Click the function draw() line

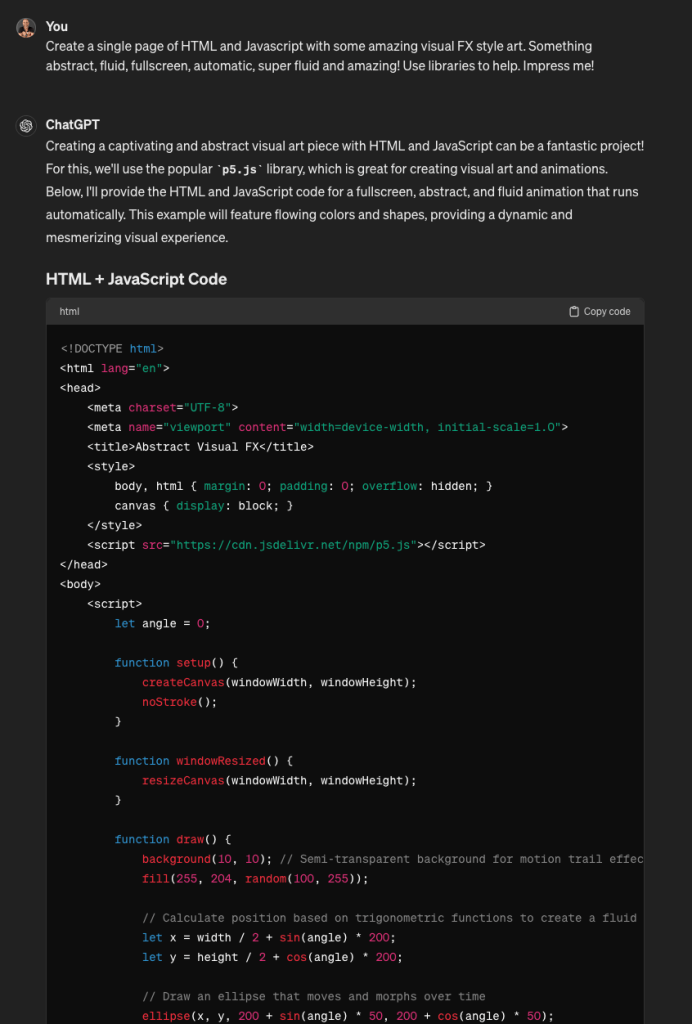tap(172, 840)
